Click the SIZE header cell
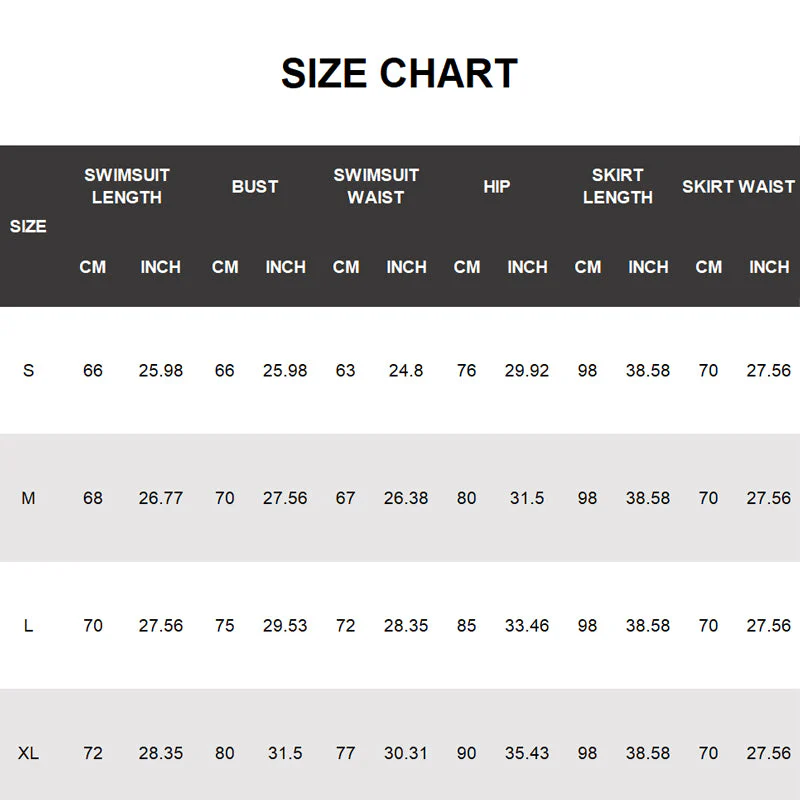The image size is (800, 800). tap(28, 226)
